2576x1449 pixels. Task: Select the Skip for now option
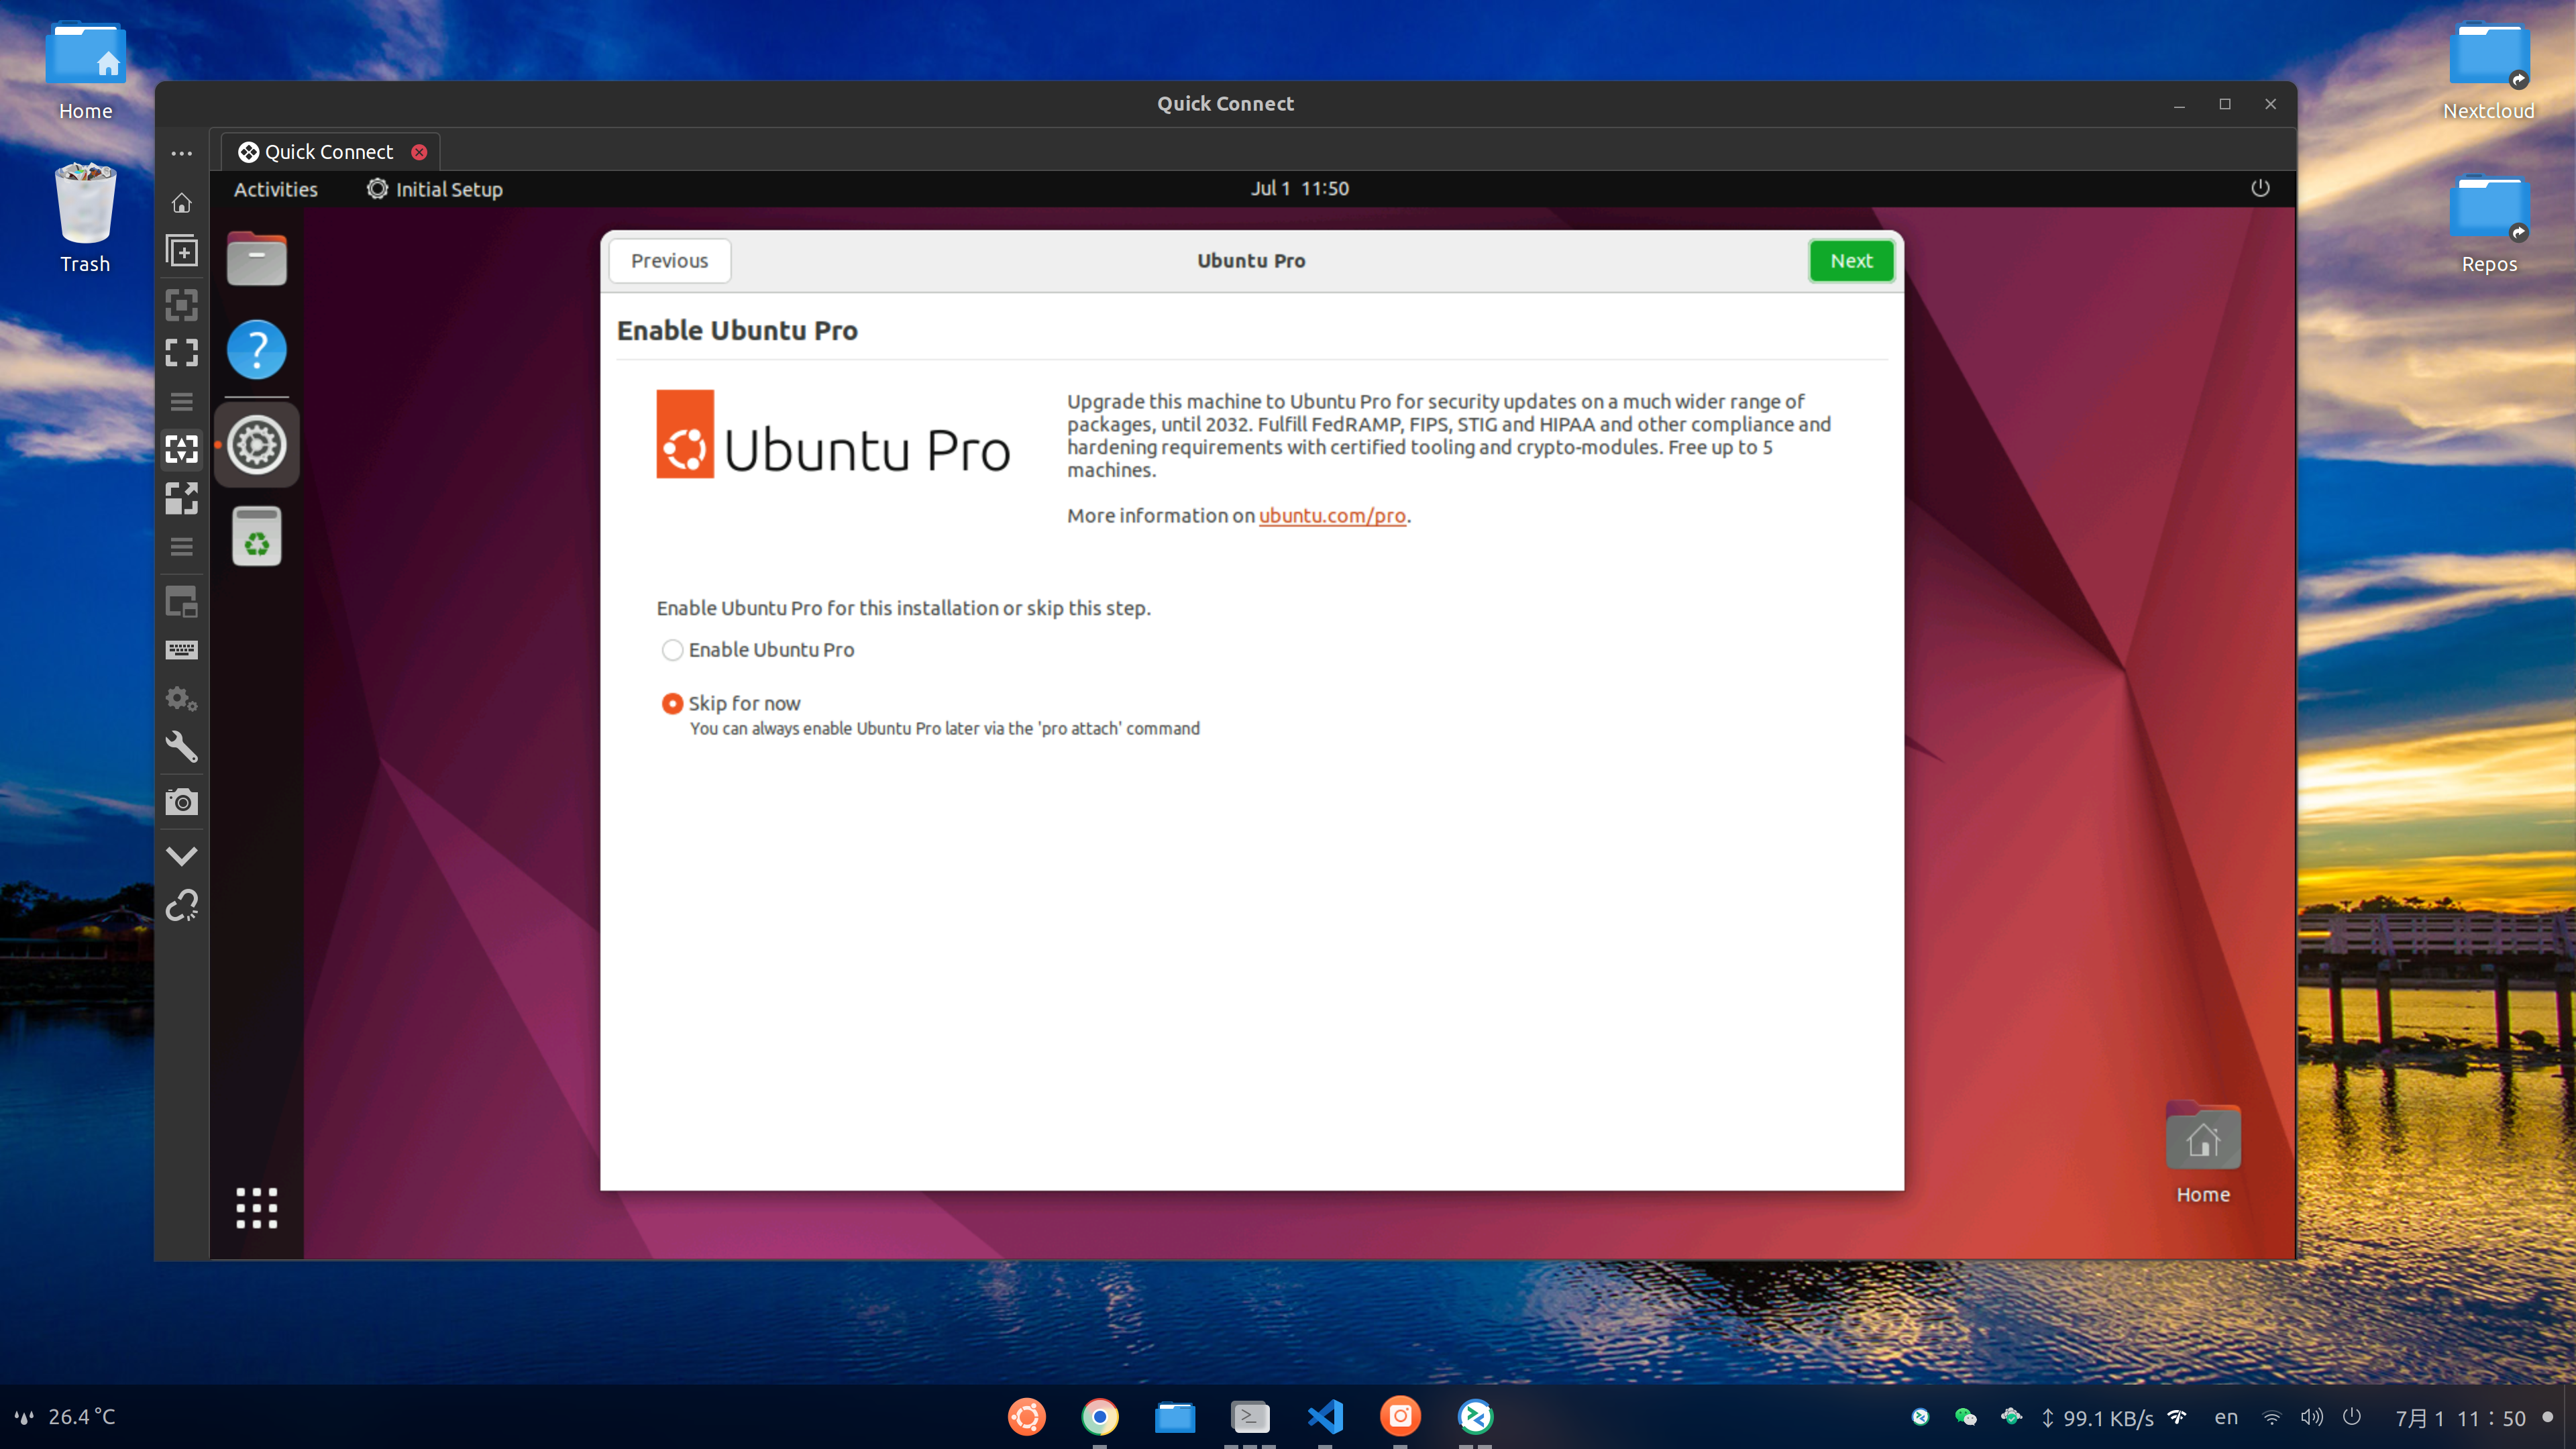(672, 704)
